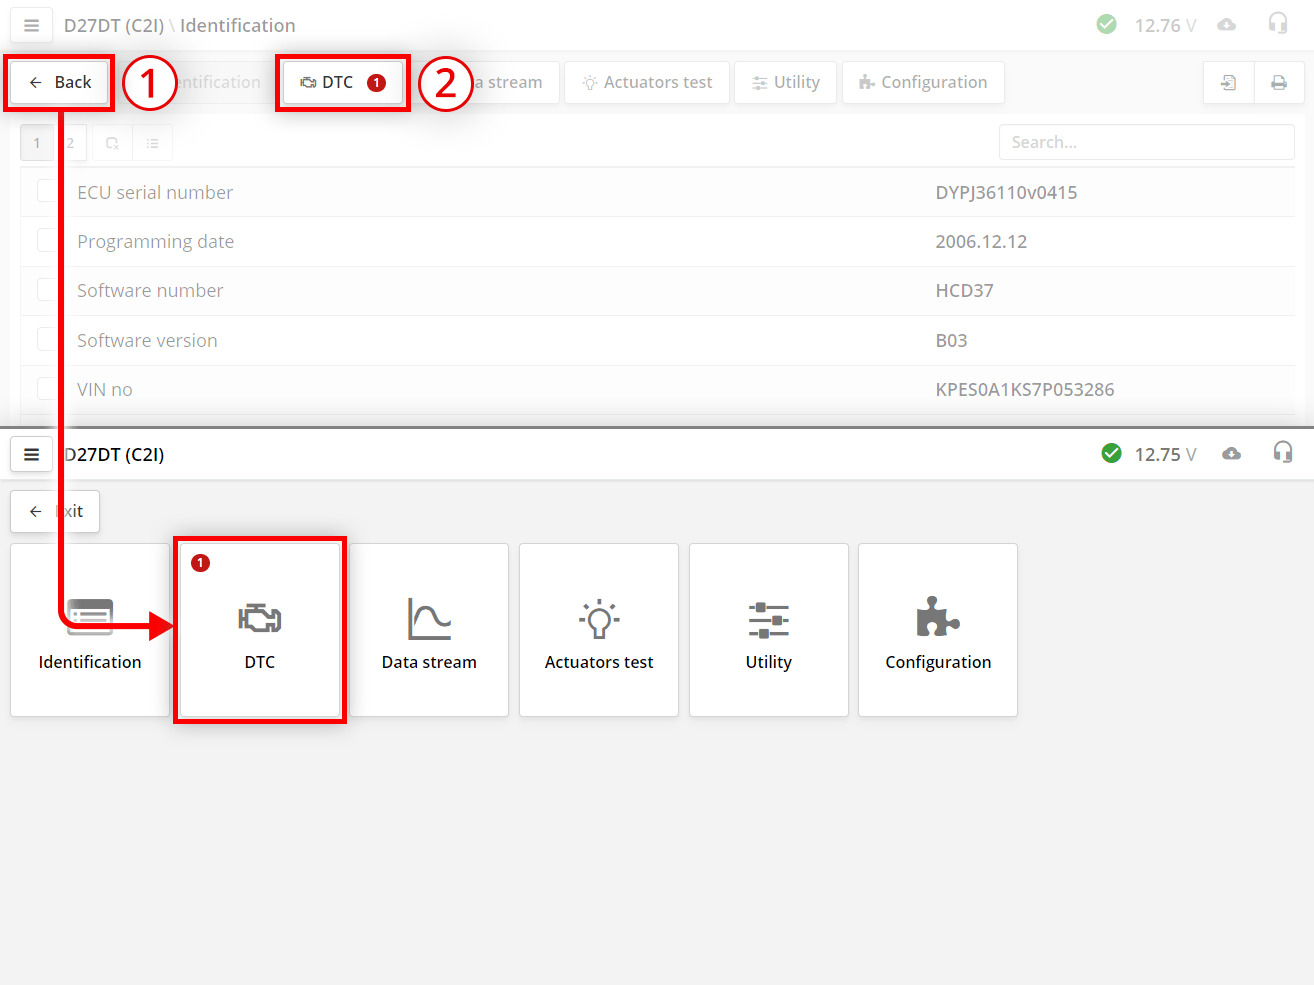Open the top hamburger menu
Image resolution: width=1314 pixels, height=985 pixels.
tap(31, 25)
